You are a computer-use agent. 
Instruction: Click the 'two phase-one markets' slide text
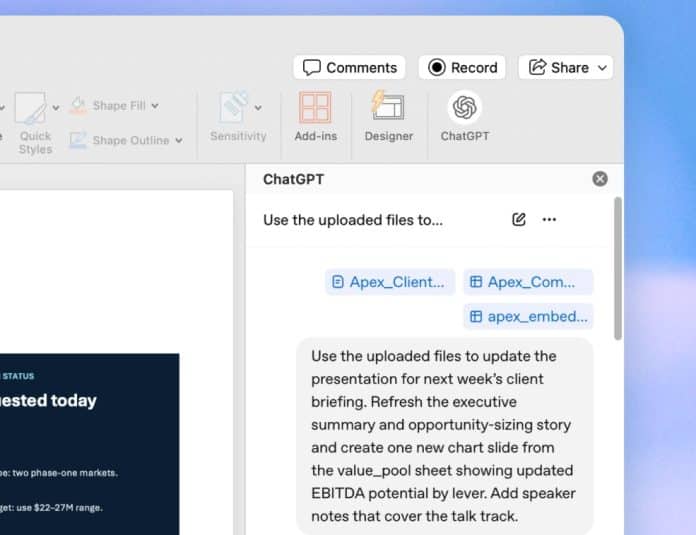pos(59,473)
